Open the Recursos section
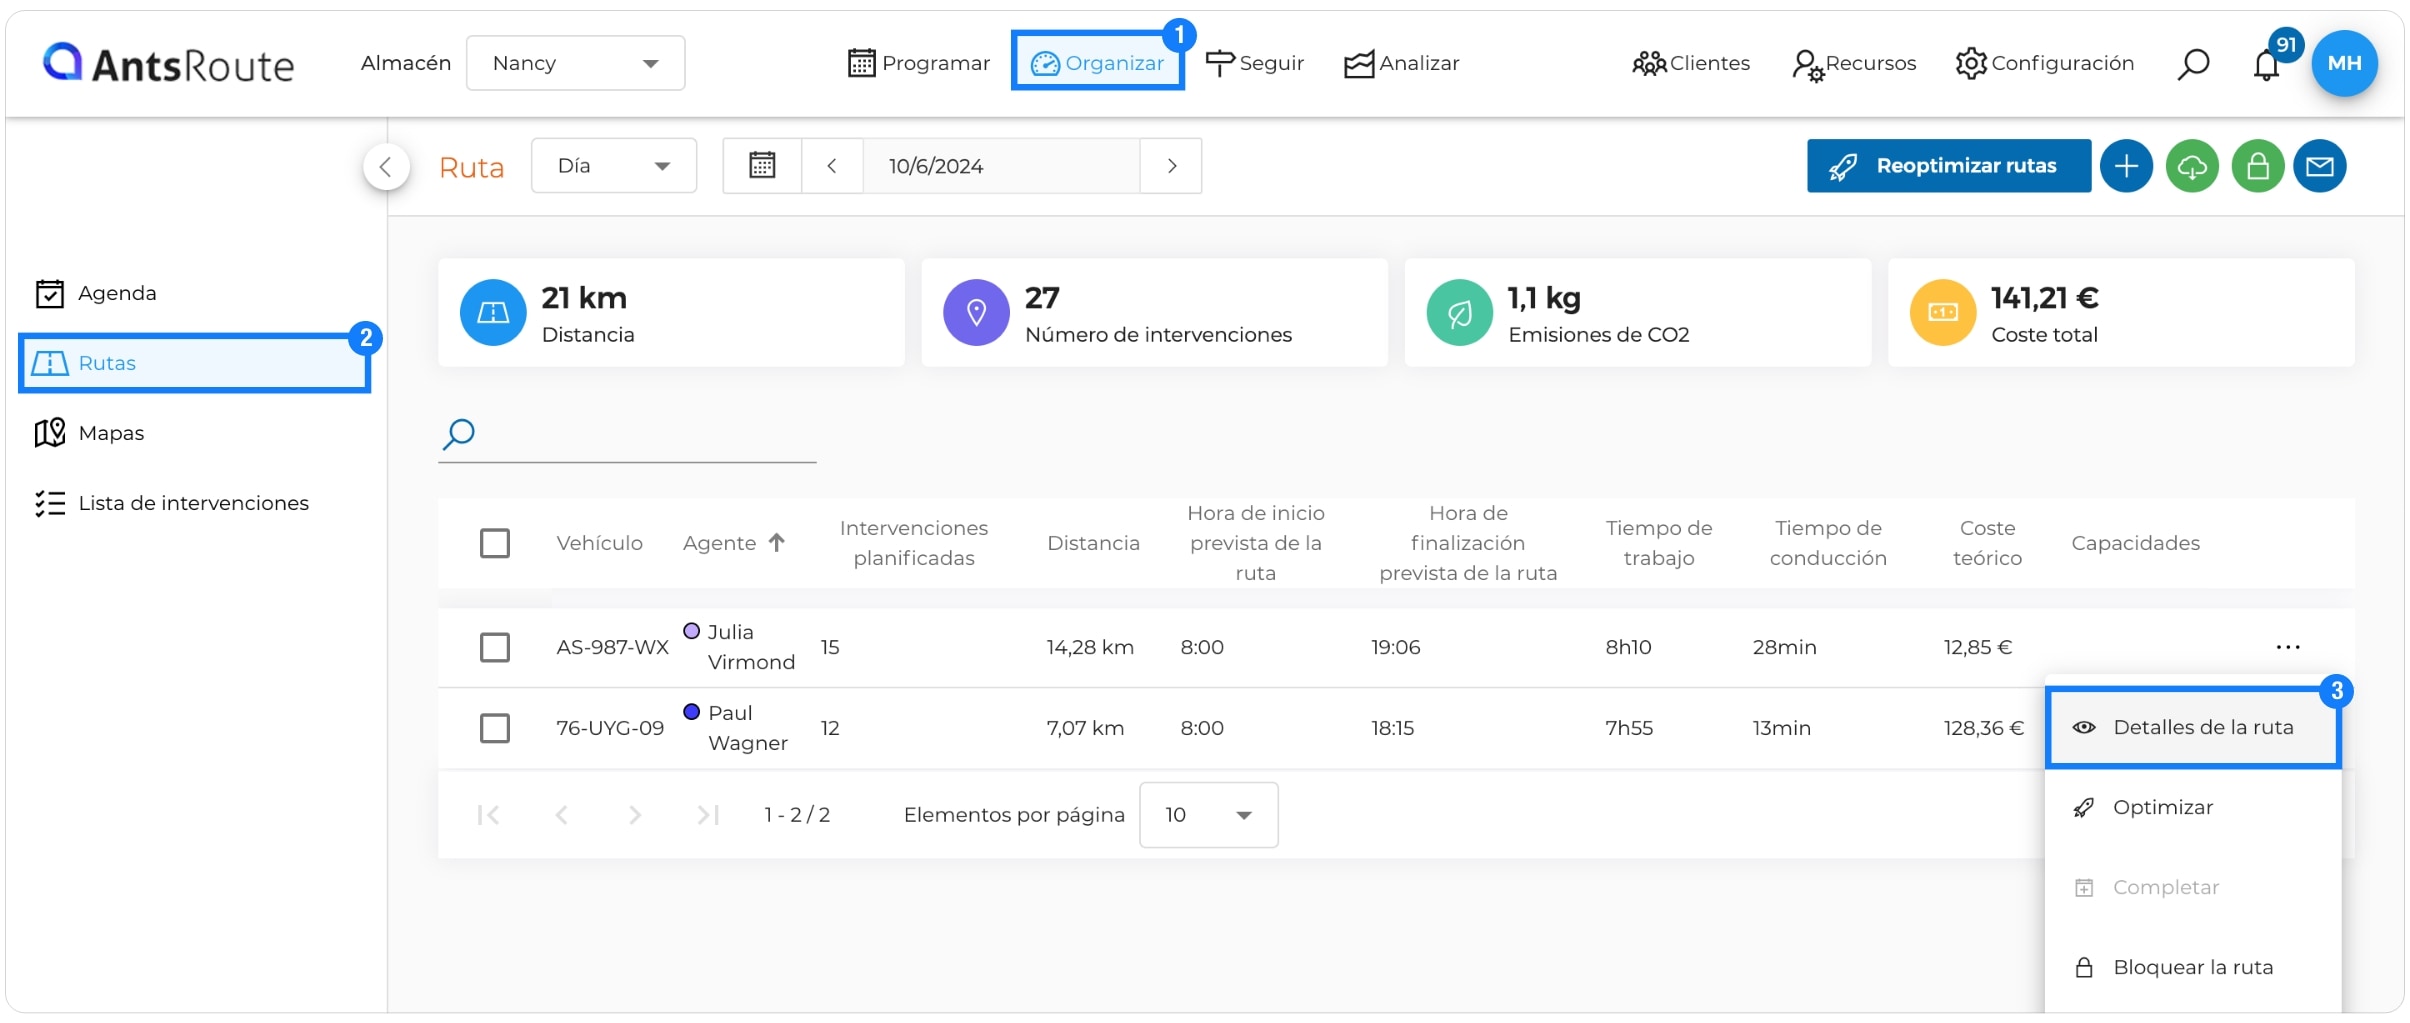The height and width of the screenshot is (1023, 2410). tap(1854, 63)
